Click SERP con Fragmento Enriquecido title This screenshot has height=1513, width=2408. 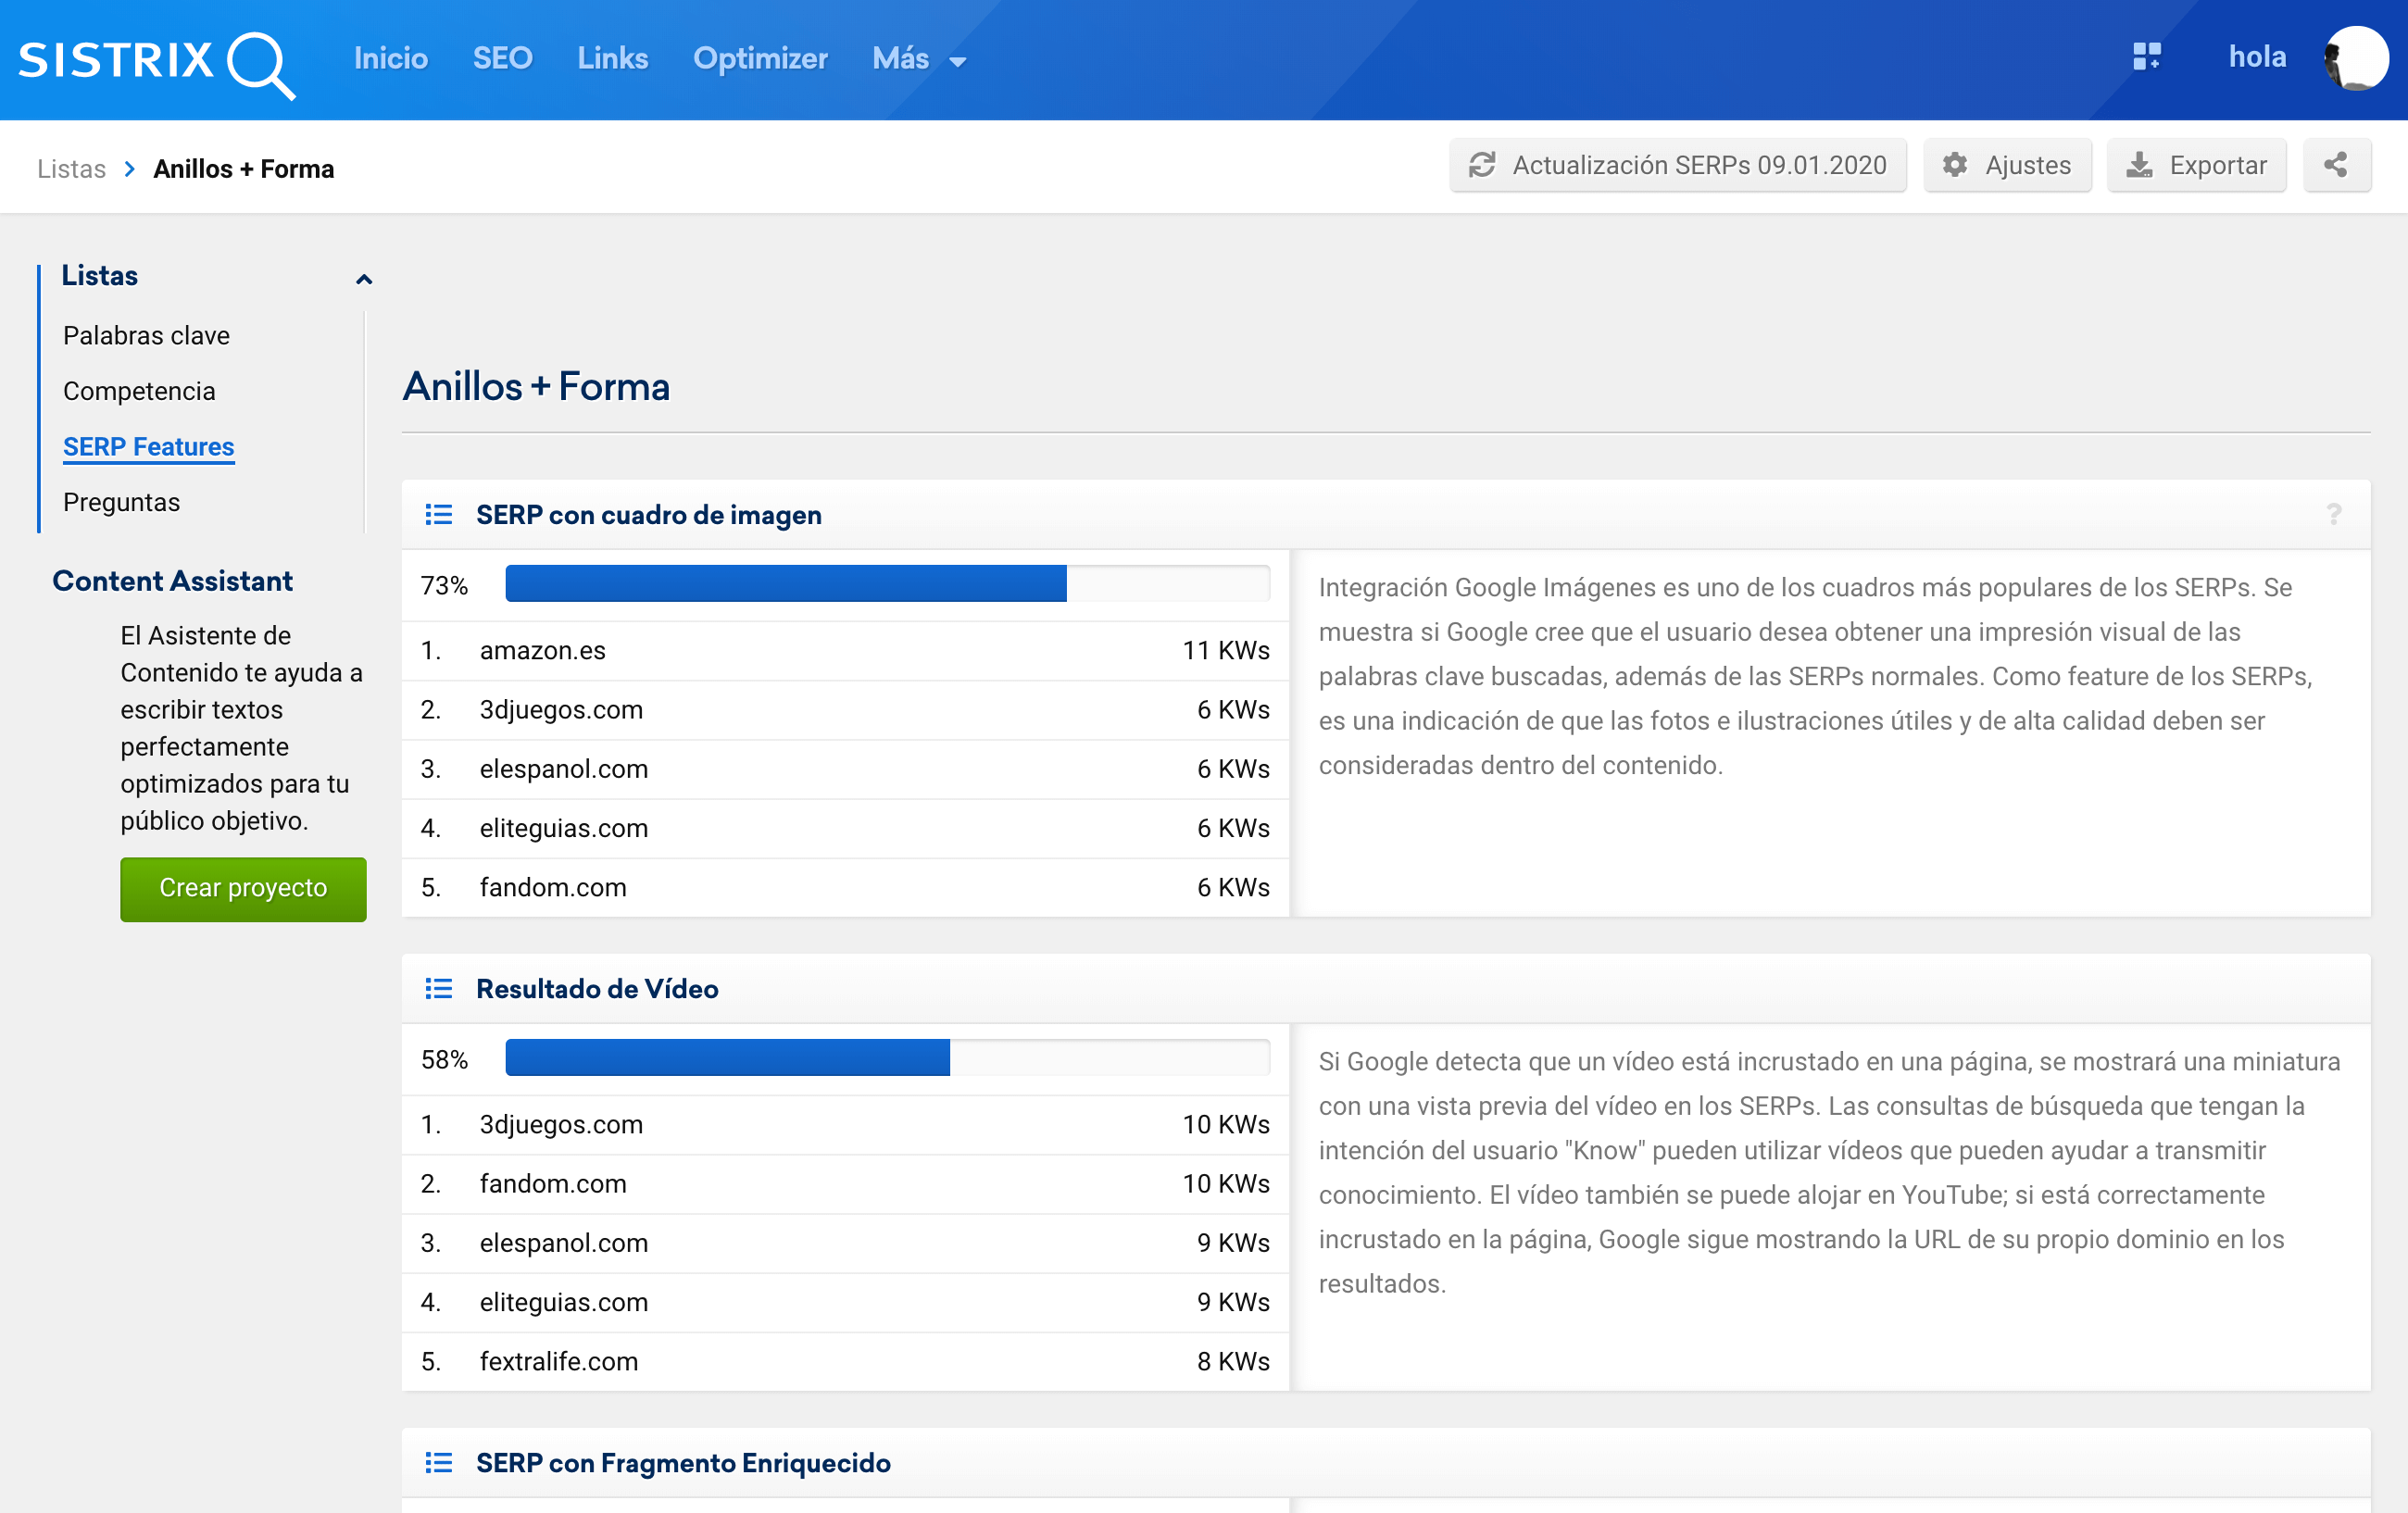(x=683, y=1462)
